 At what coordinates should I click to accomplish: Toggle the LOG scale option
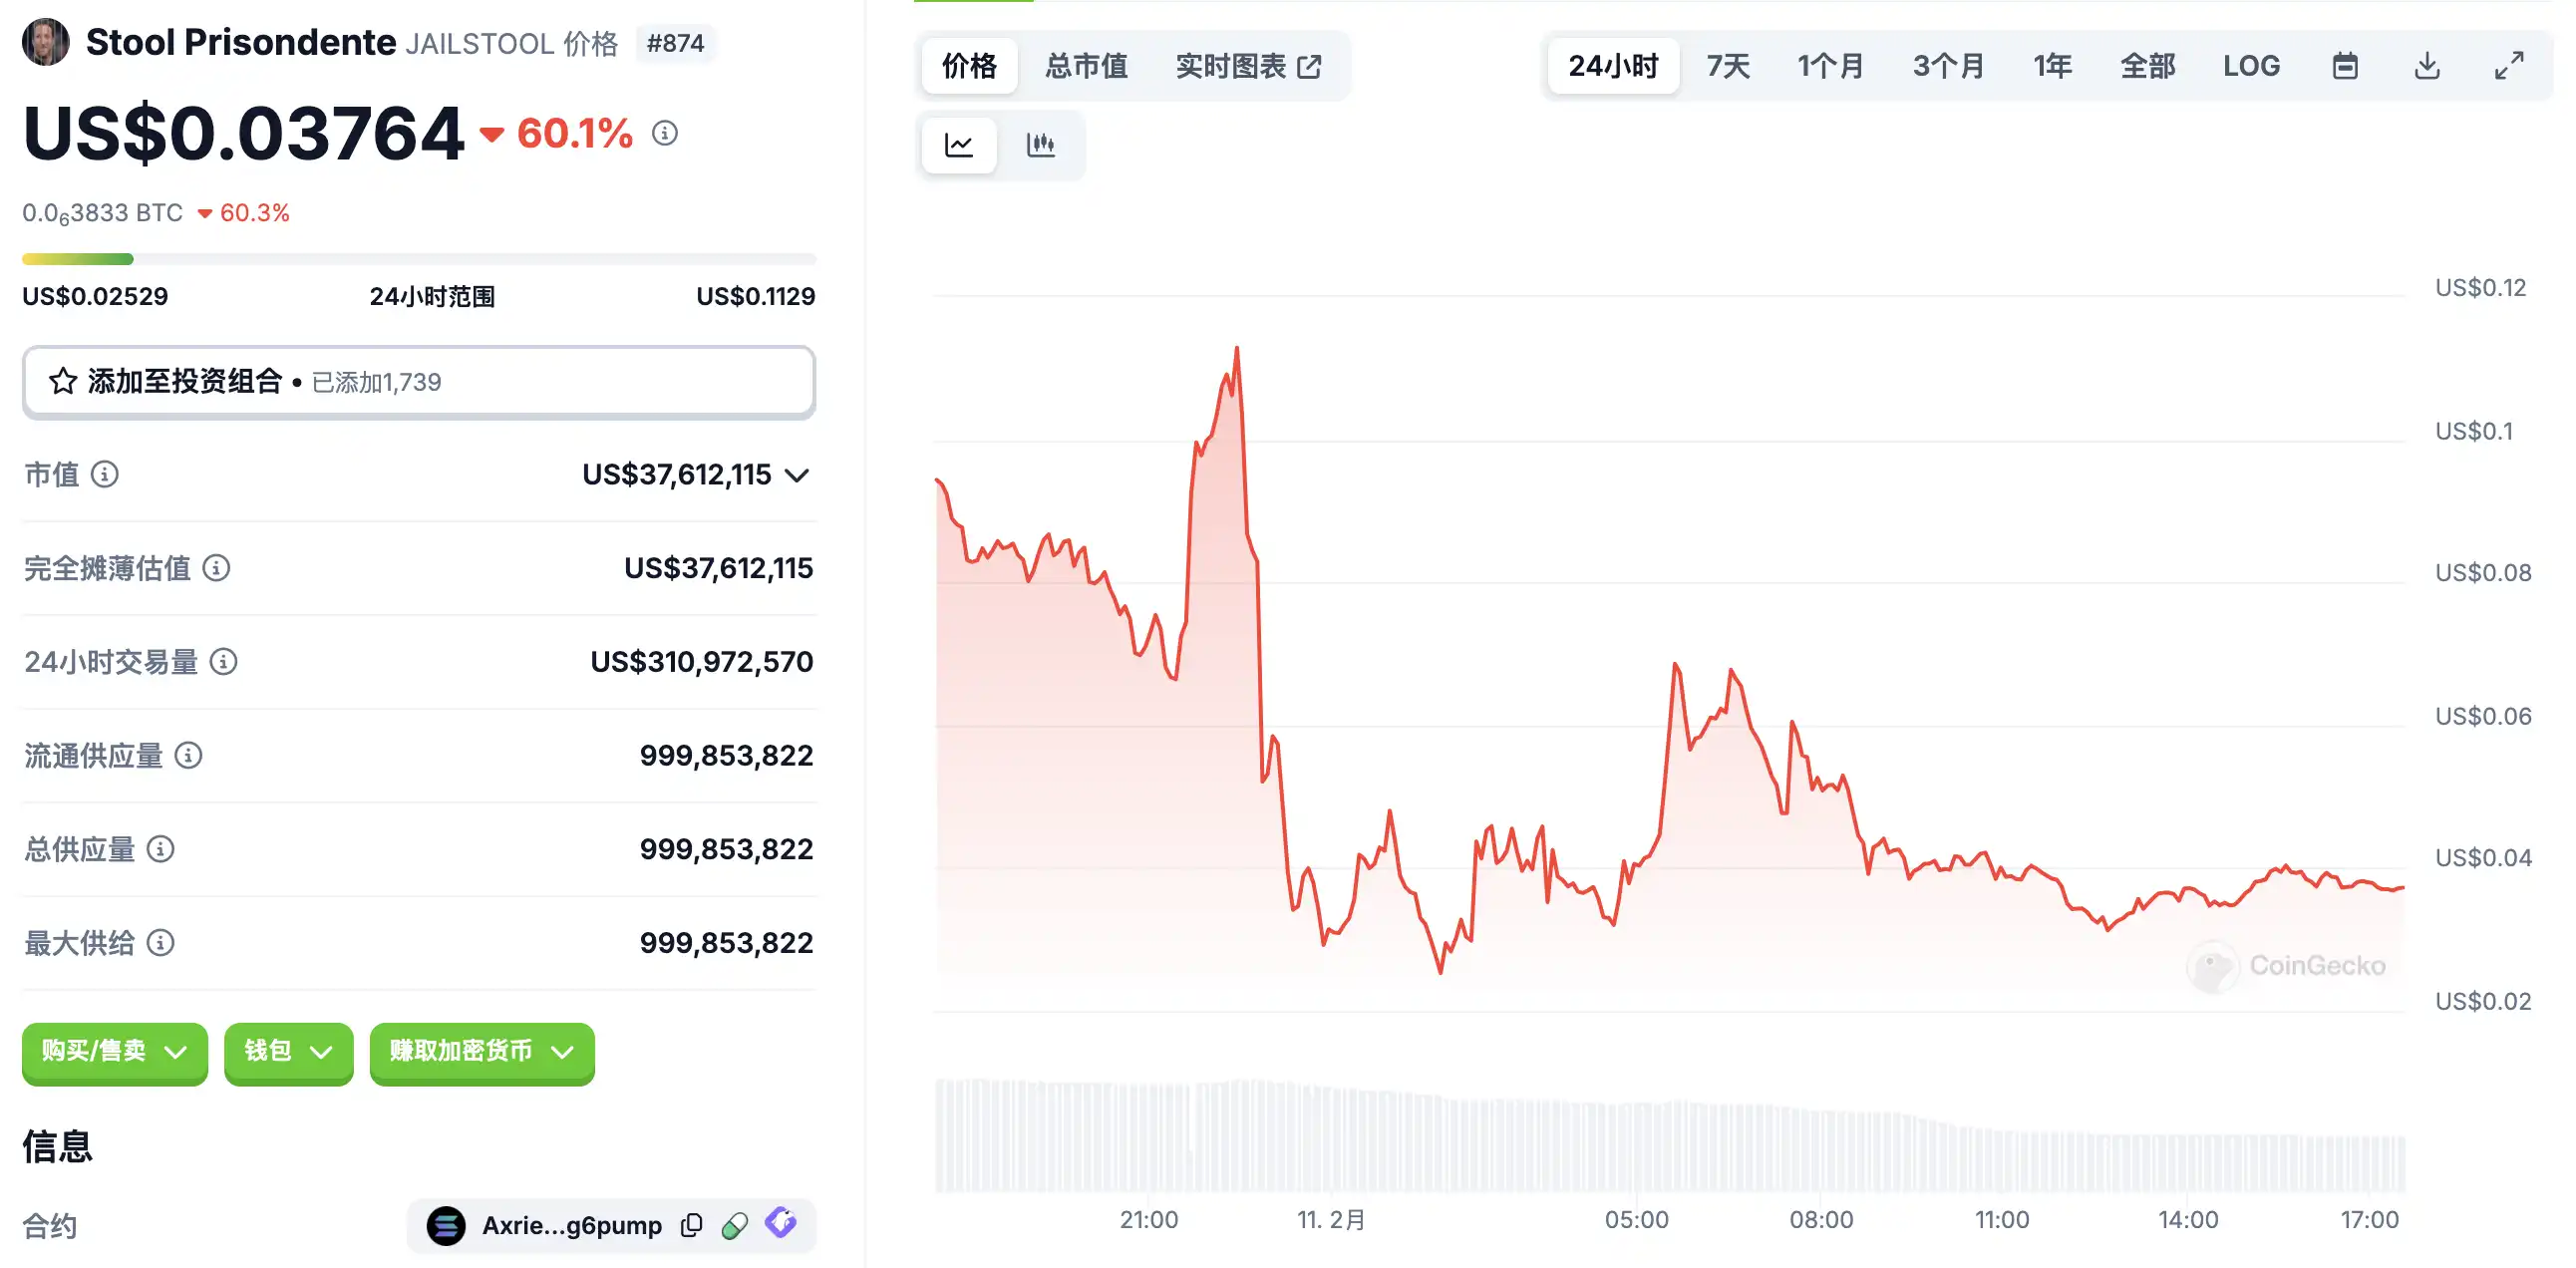click(x=2251, y=66)
